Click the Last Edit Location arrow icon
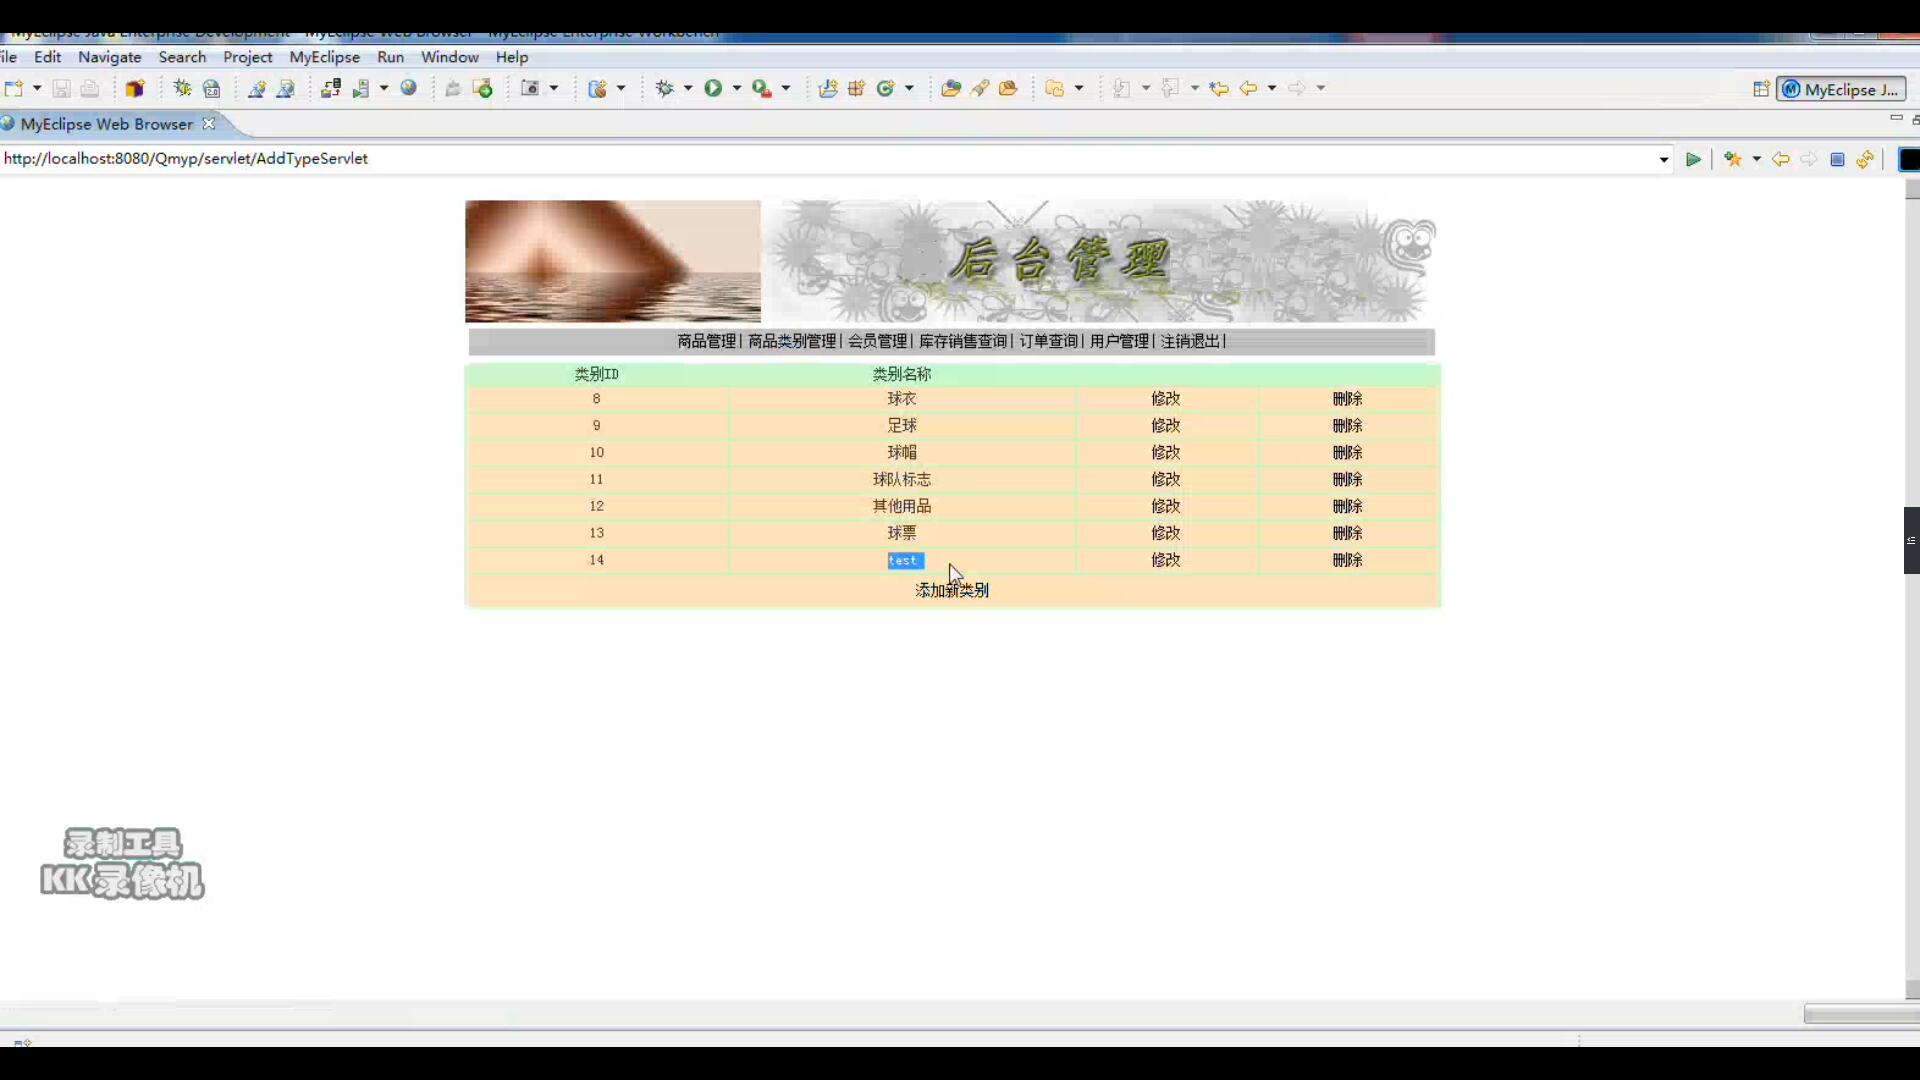The image size is (1920, 1080). click(x=1219, y=88)
